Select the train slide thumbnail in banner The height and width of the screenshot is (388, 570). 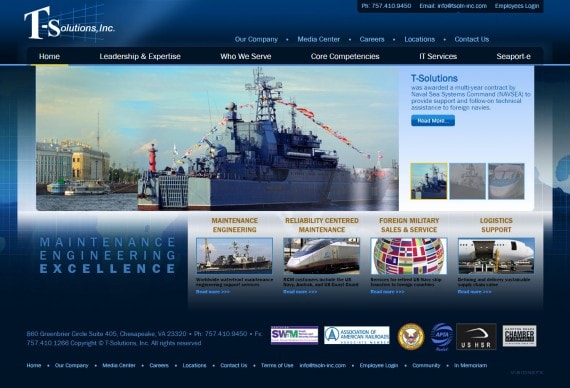(506, 181)
